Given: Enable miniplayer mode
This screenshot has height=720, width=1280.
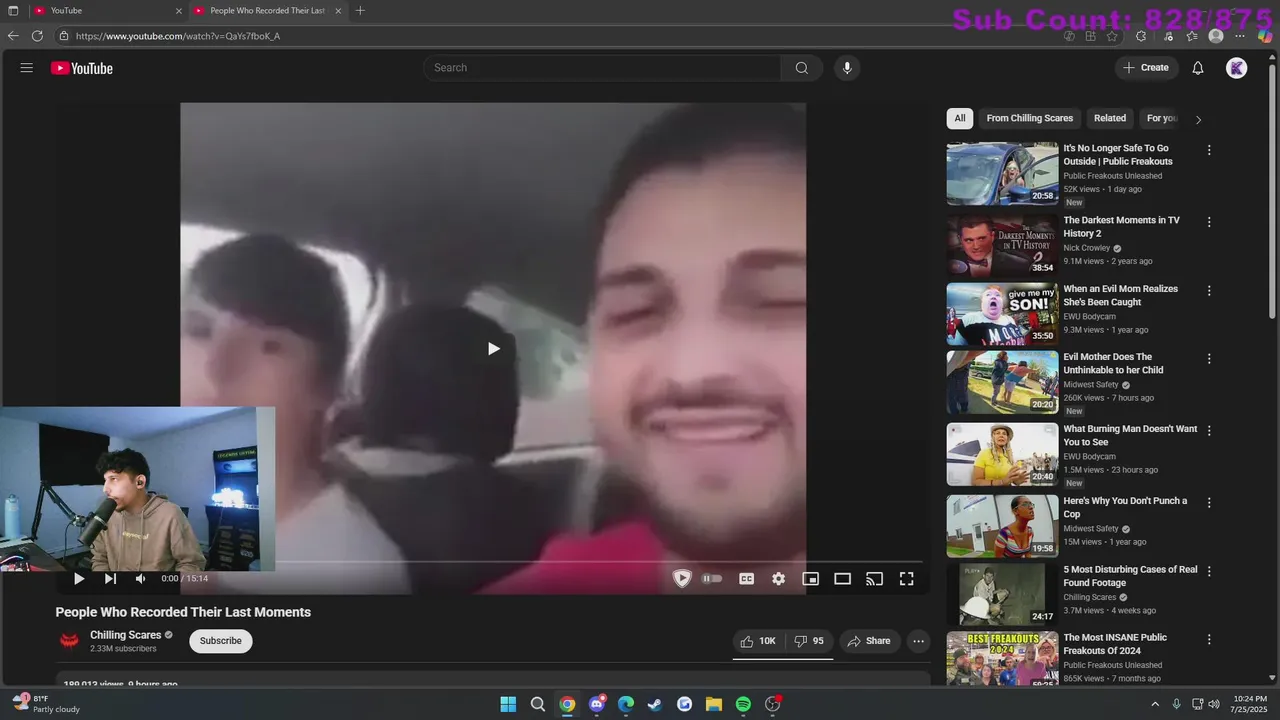Looking at the screenshot, I should (811, 579).
